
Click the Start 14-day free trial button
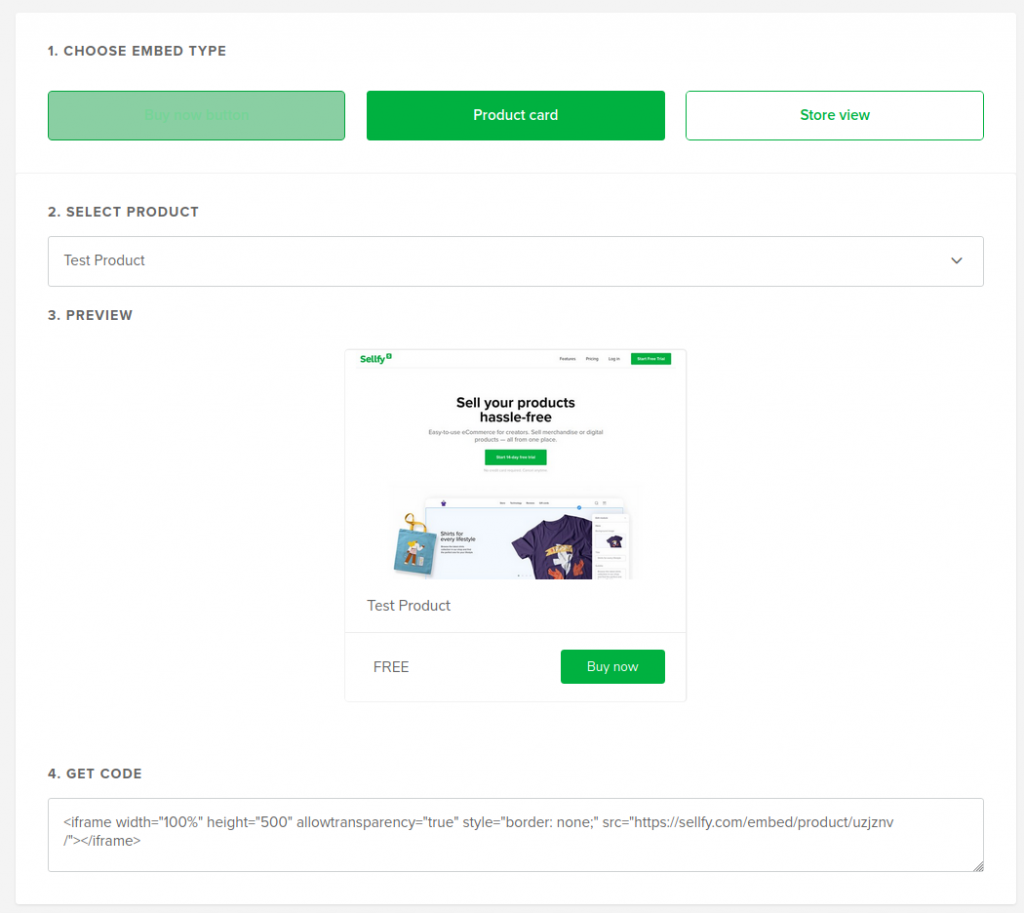pos(515,457)
